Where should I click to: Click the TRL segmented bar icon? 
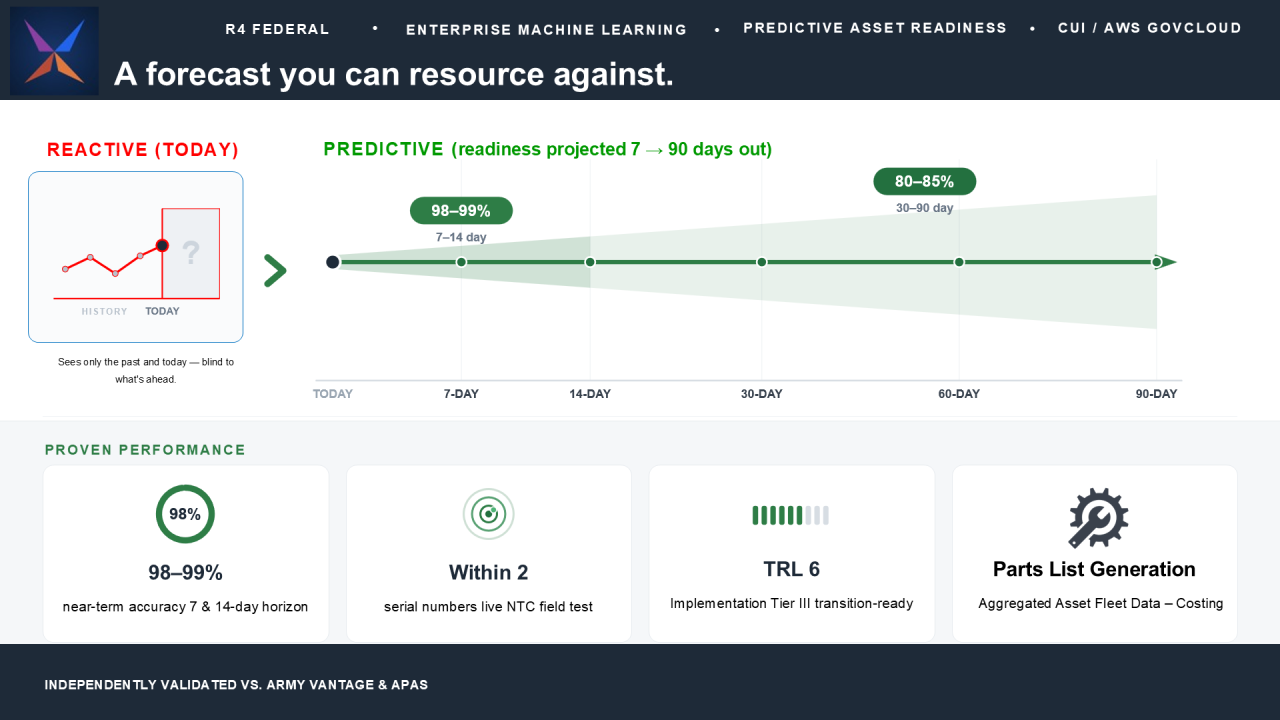791,515
